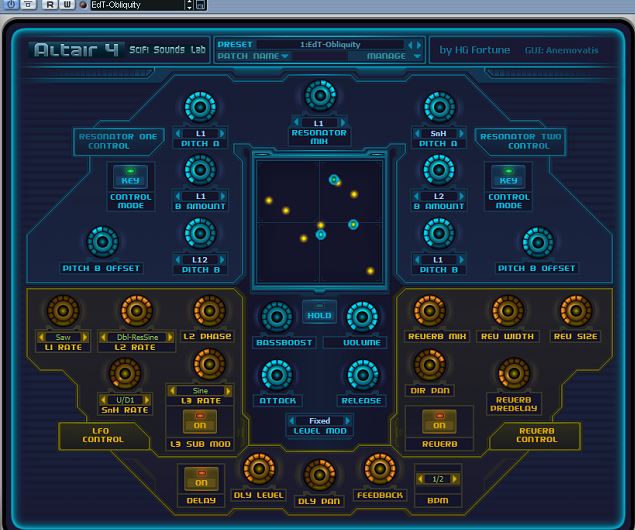
Task: Click the L1 Rate knob
Action: (x=63, y=311)
